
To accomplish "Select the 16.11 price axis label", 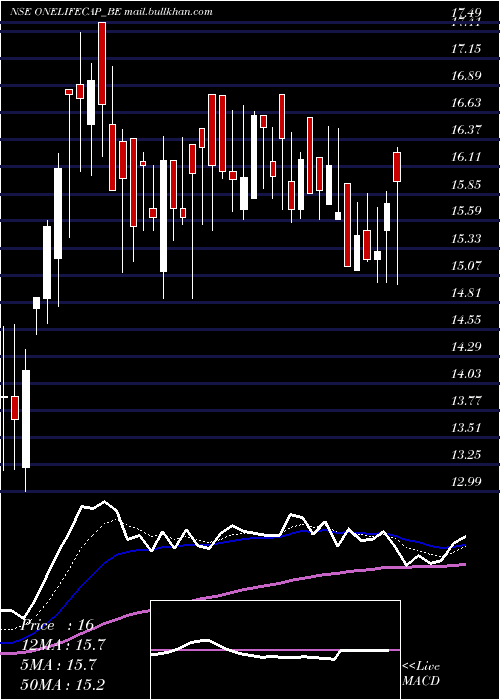I will 466,157.
